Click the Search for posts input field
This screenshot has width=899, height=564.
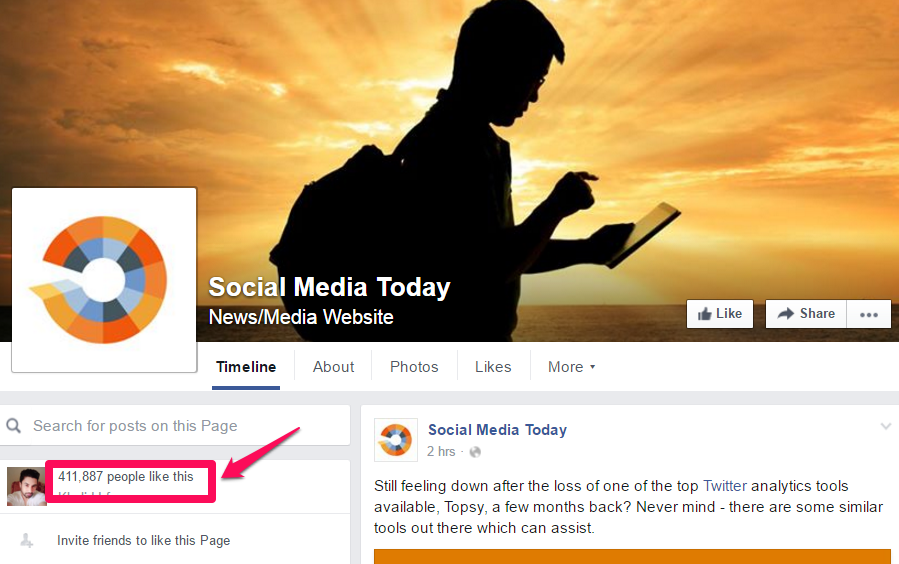tap(175, 425)
